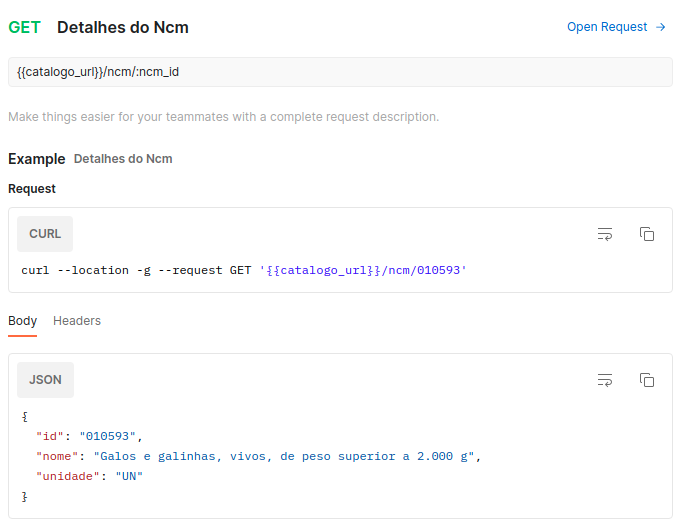Select the JSON format label
The width and height of the screenshot is (686, 532).
click(46, 380)
